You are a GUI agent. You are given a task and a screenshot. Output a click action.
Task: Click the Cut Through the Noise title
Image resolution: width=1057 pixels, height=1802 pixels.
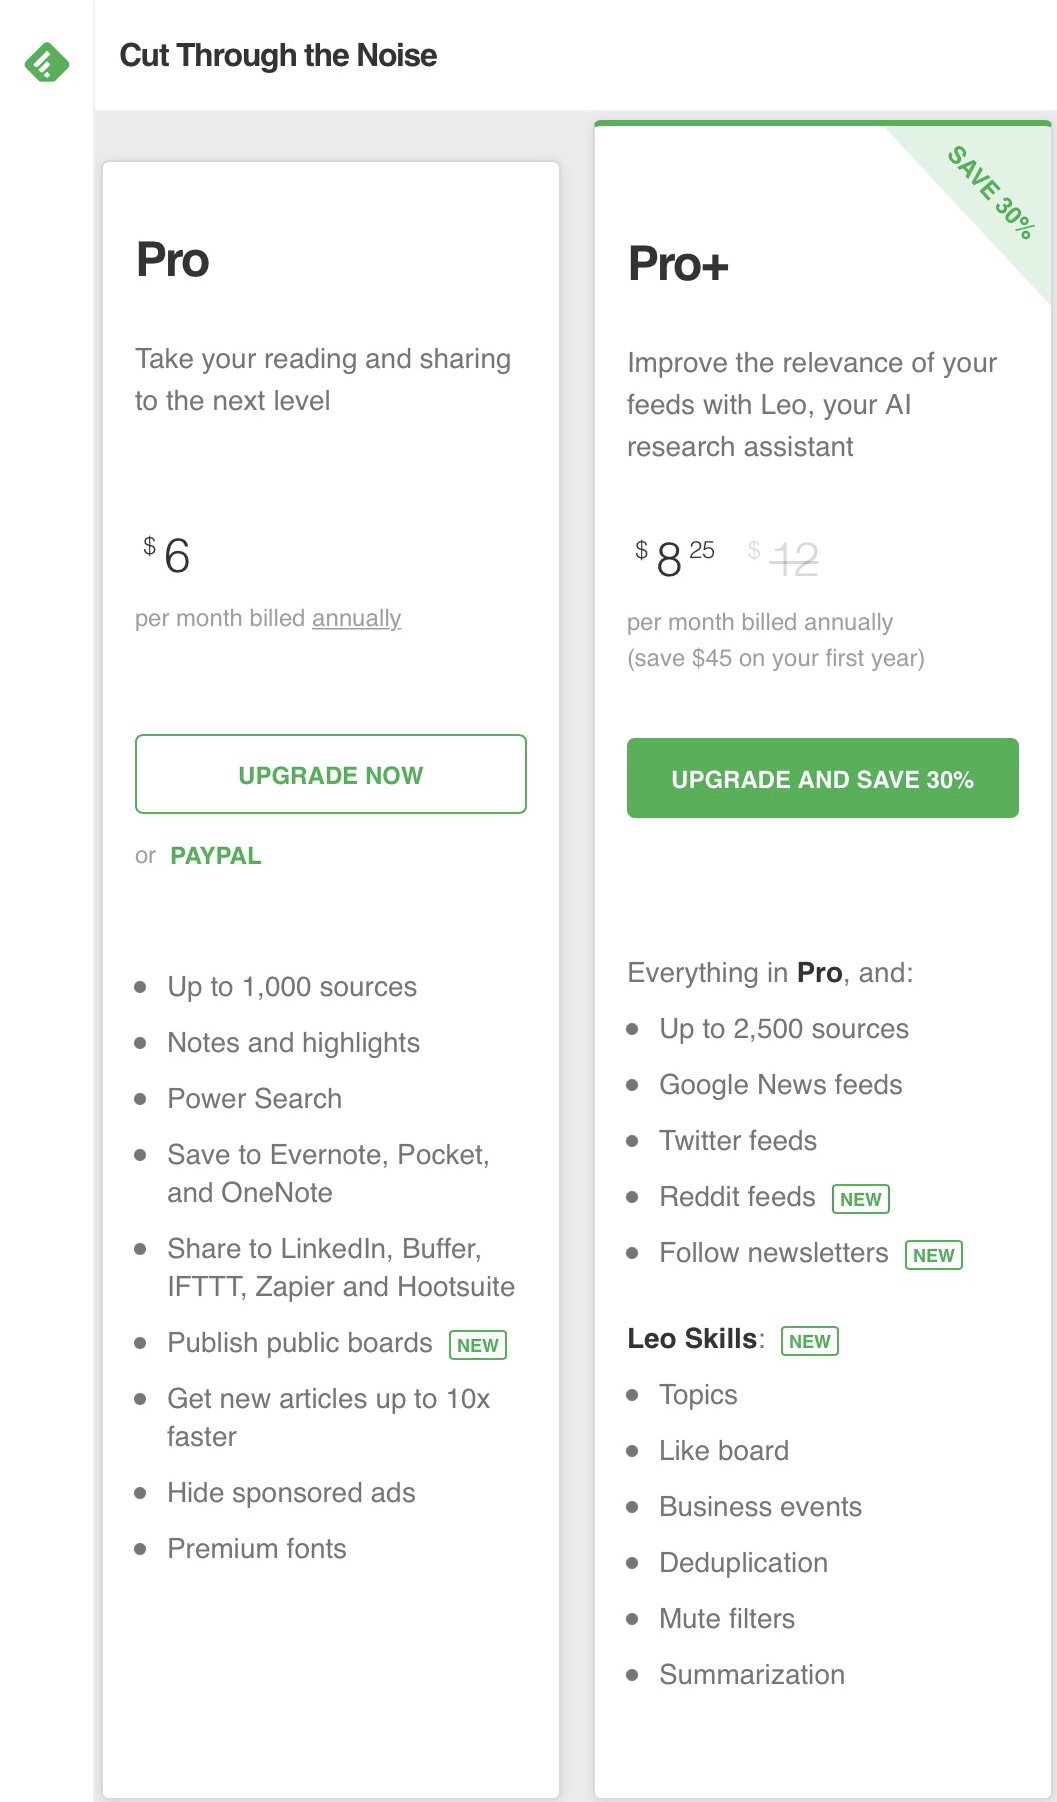tap(278, 55)
